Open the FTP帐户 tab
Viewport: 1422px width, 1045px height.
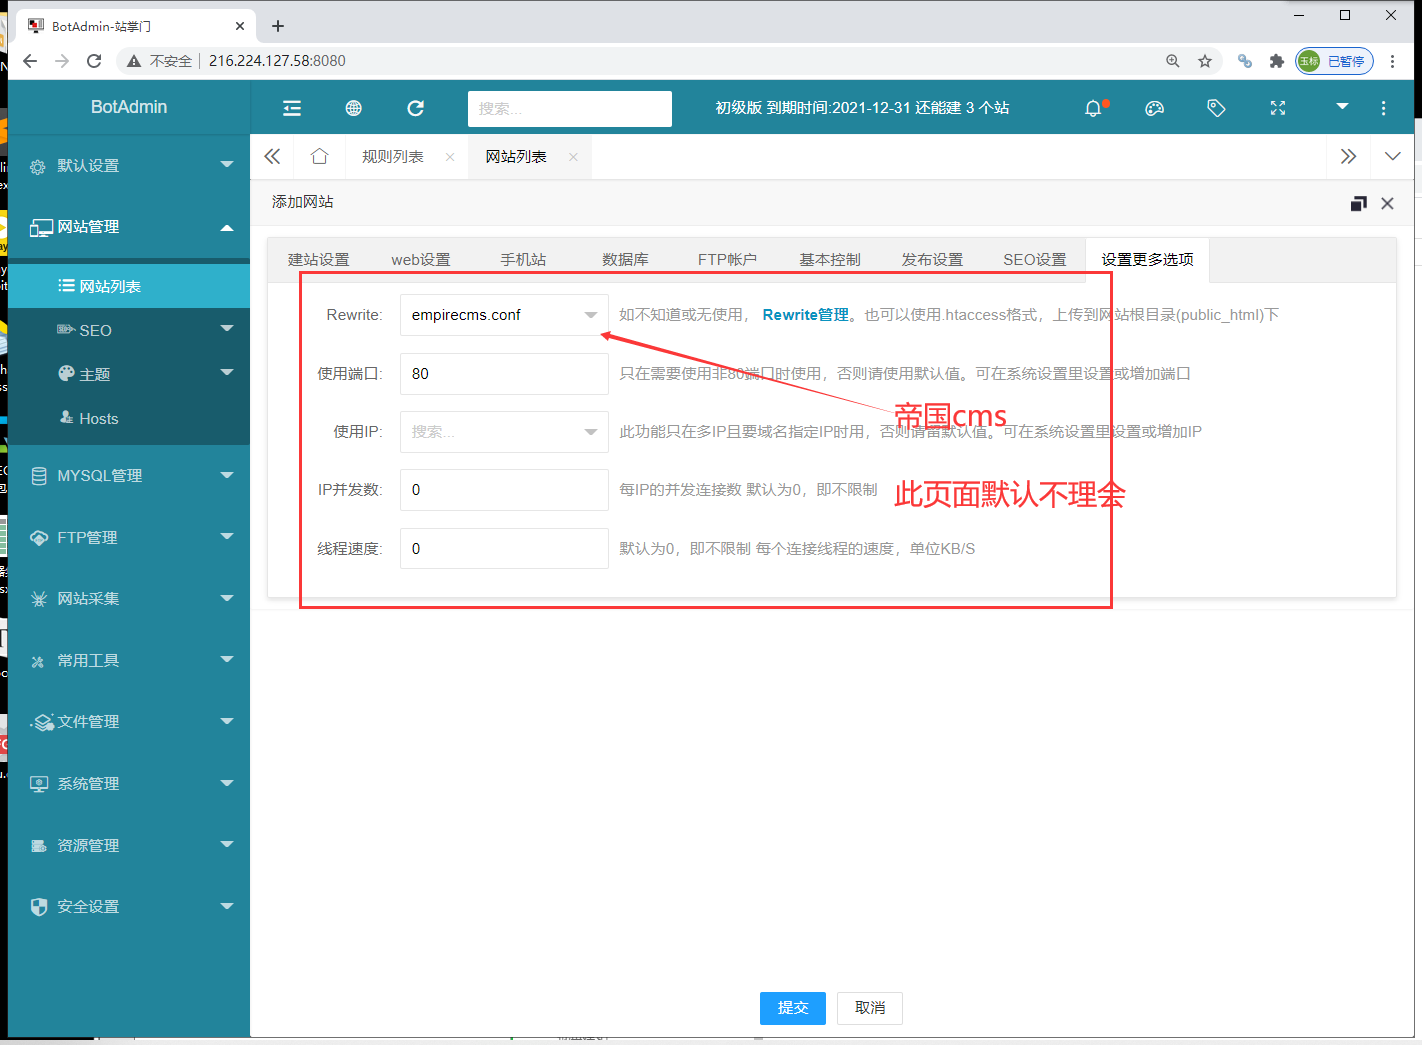click(727, 260)
